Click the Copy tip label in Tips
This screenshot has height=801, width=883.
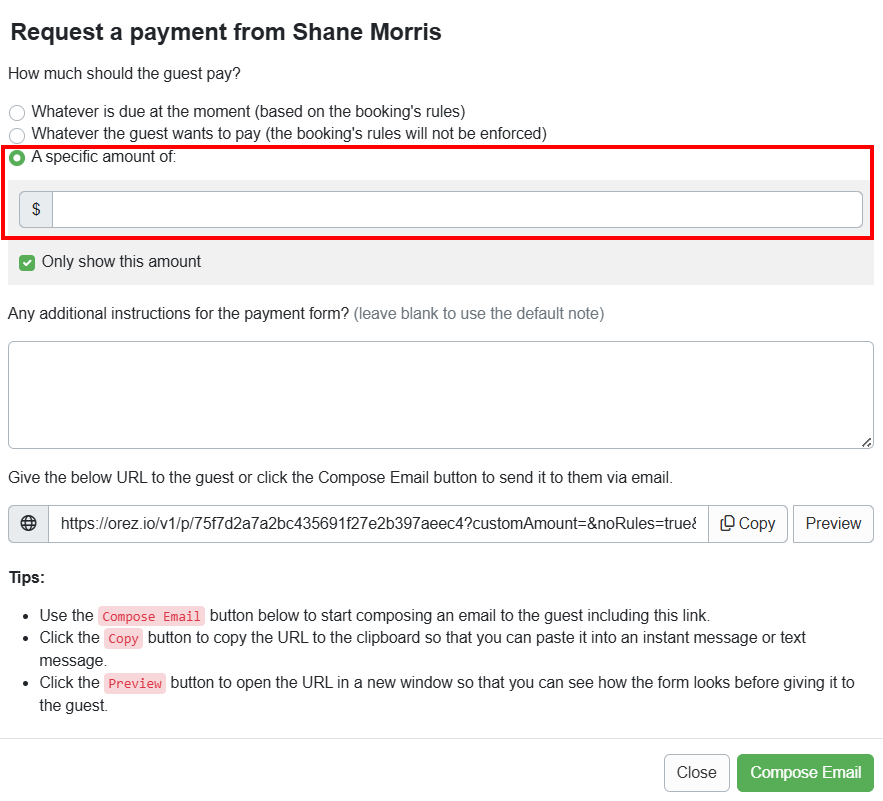pyautogui.click(x=123, y=638)
